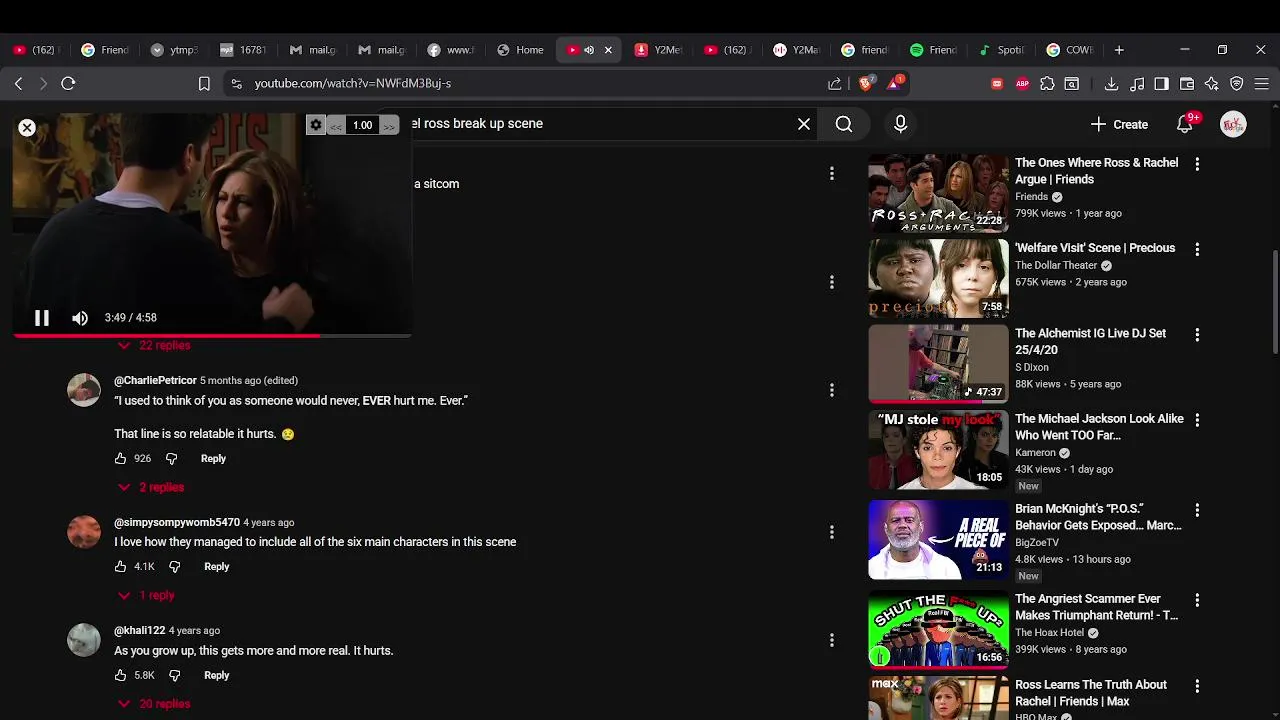Open the options menu for the 'a sitcom' comment
The height and width of the screenshot is (720, 1280).
coord(831,174)
